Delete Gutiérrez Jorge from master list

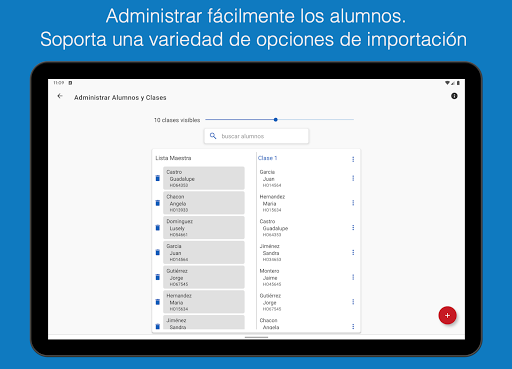coord(158,277)
